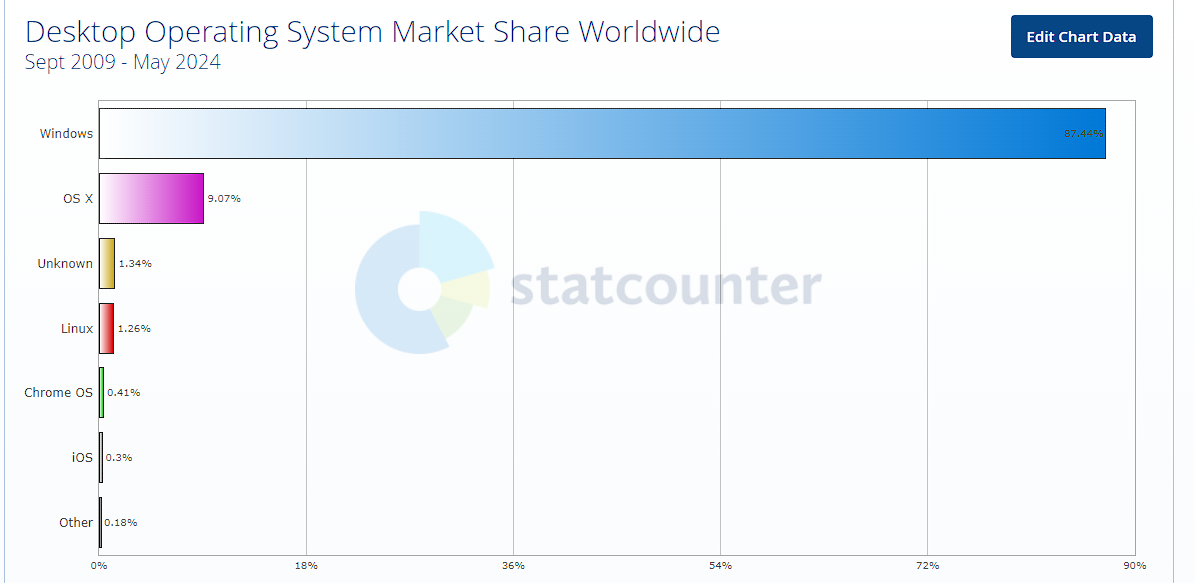Click the Unknown yellow bar
Image resolution: width=1195 pixels, height=583 pixels.
tap(107, 263)
